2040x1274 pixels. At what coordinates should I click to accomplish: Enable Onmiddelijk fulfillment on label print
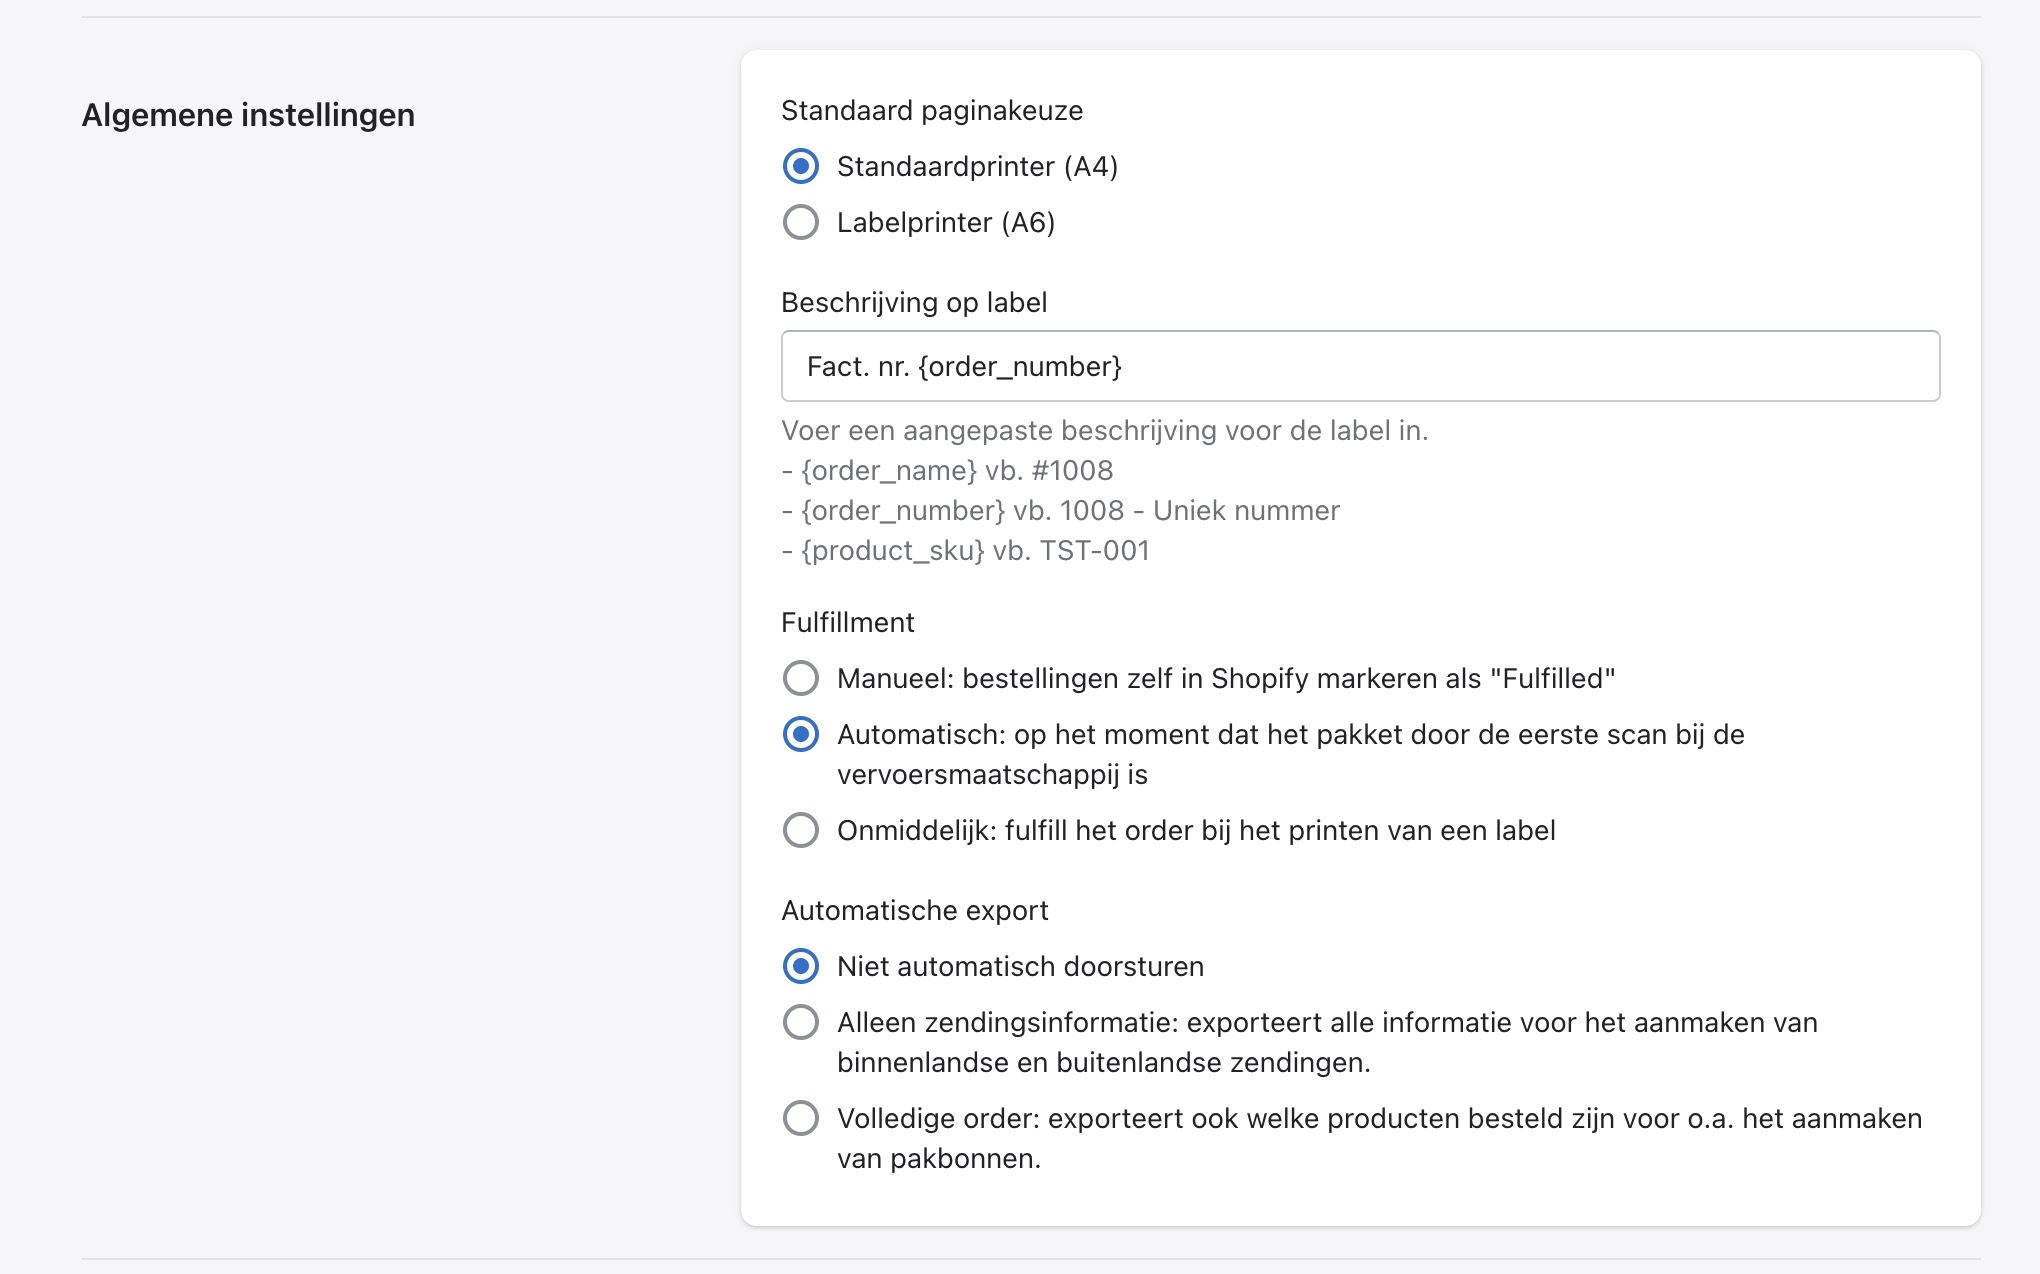pos(800,830)
